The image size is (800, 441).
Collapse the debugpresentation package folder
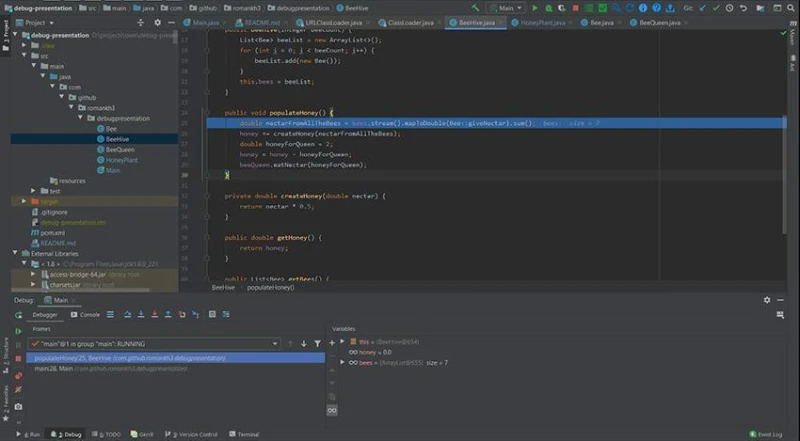[82, 118]
